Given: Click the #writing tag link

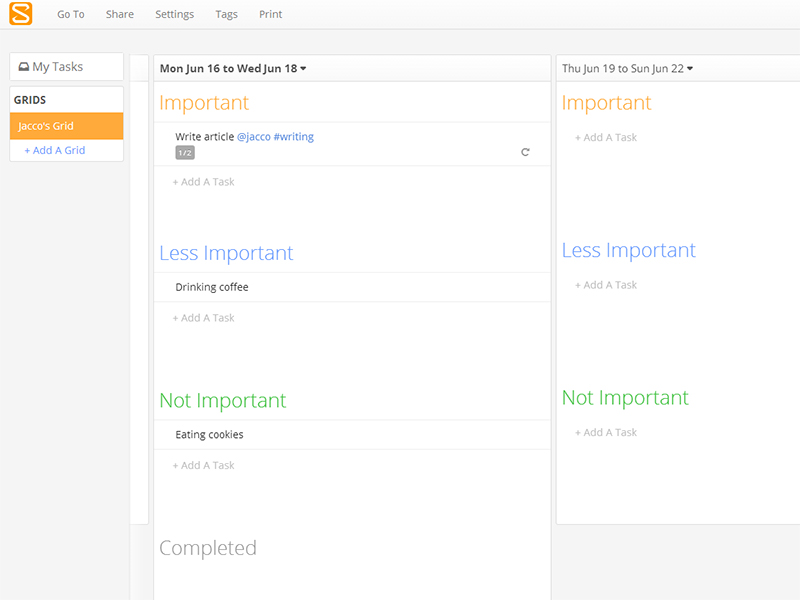Looking at the screenshot, I should click(294, 137).
